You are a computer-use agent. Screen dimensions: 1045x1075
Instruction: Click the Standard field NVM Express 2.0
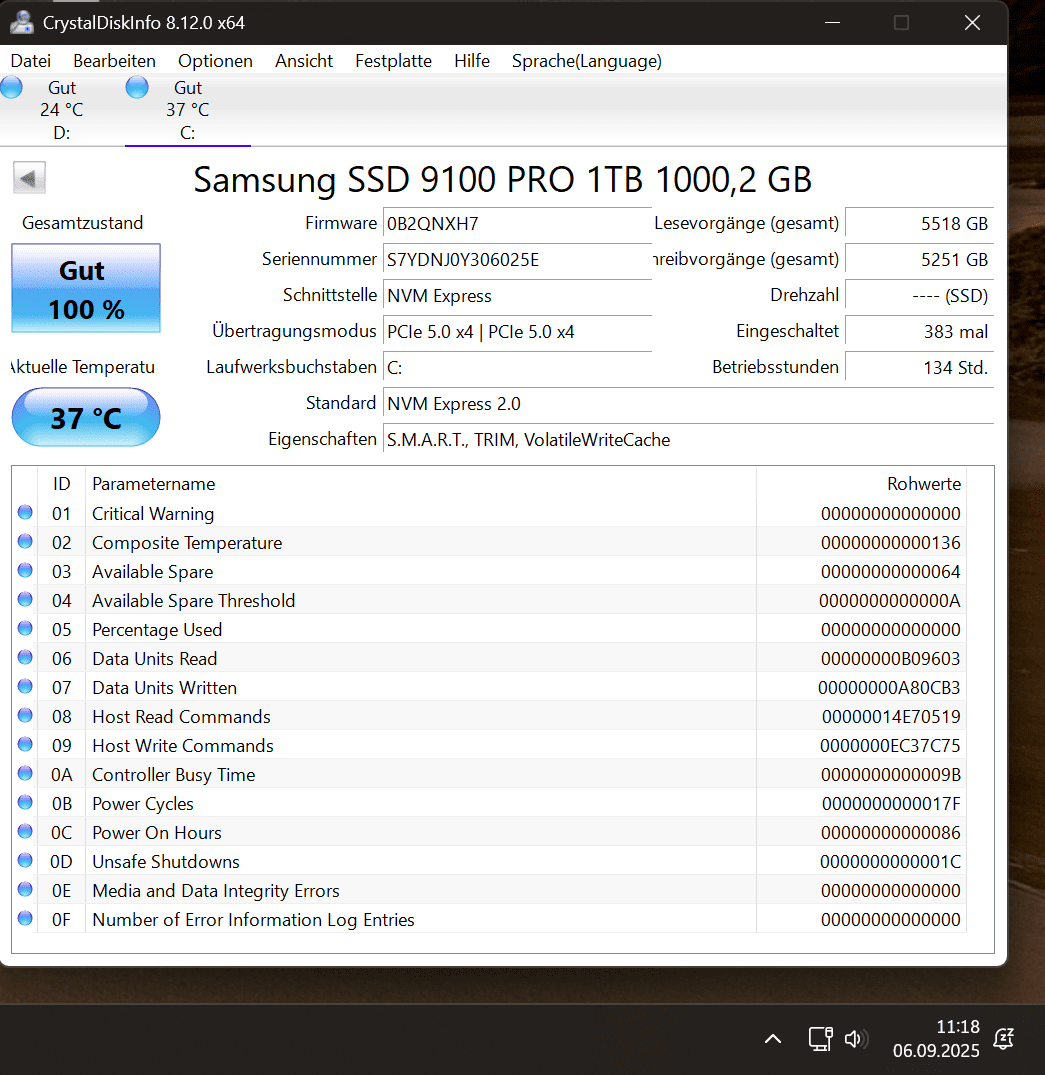[688, 404]
